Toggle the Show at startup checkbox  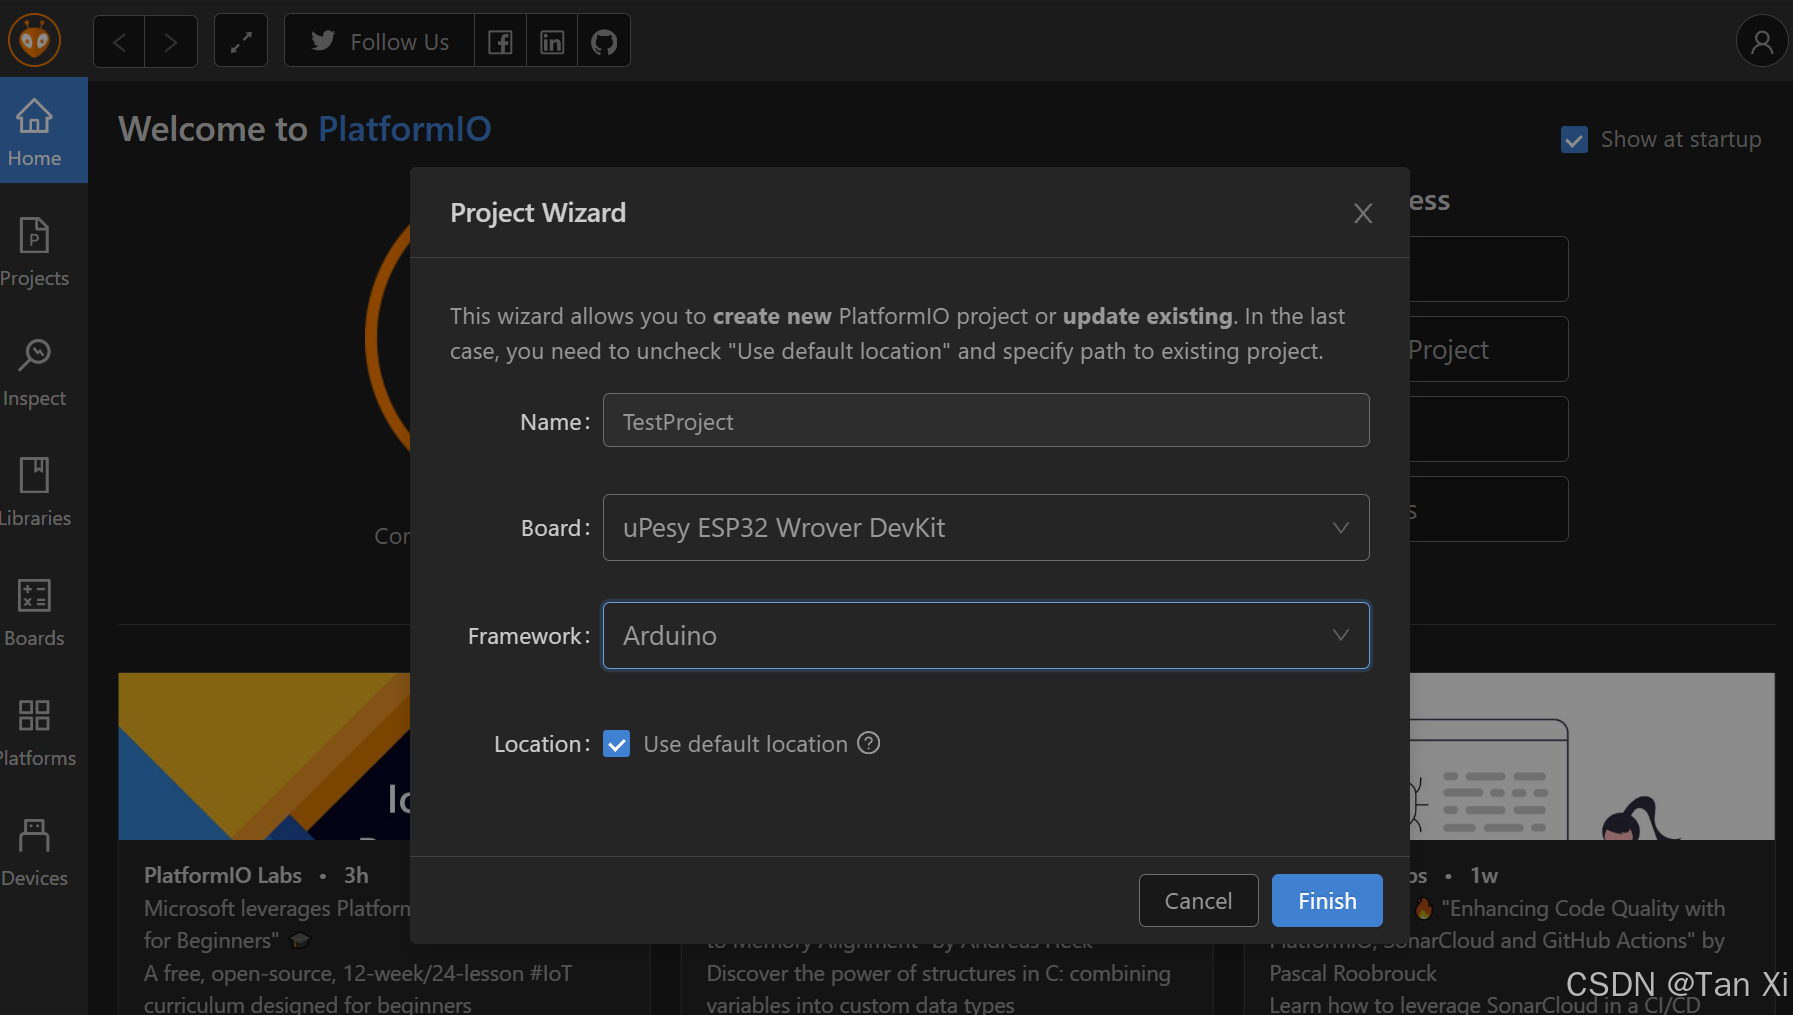(x=1574, y=139)
